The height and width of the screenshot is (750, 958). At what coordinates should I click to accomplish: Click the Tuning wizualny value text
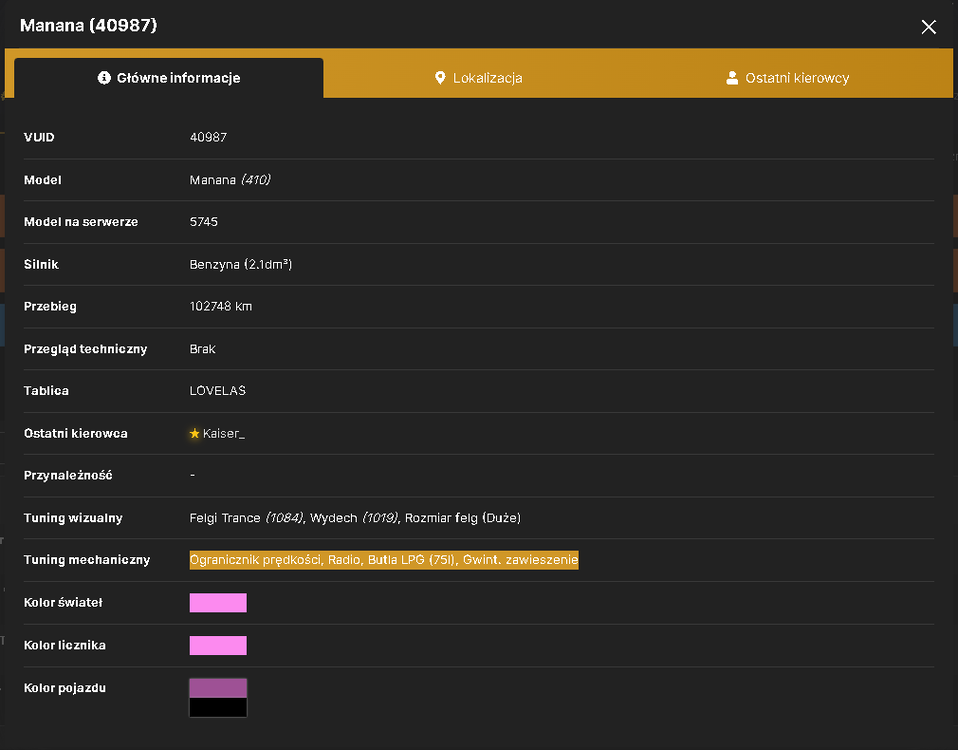tap(355, 518)
